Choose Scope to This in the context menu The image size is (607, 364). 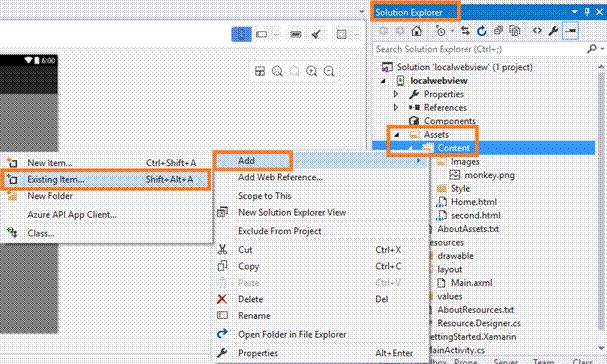[265, 196]
